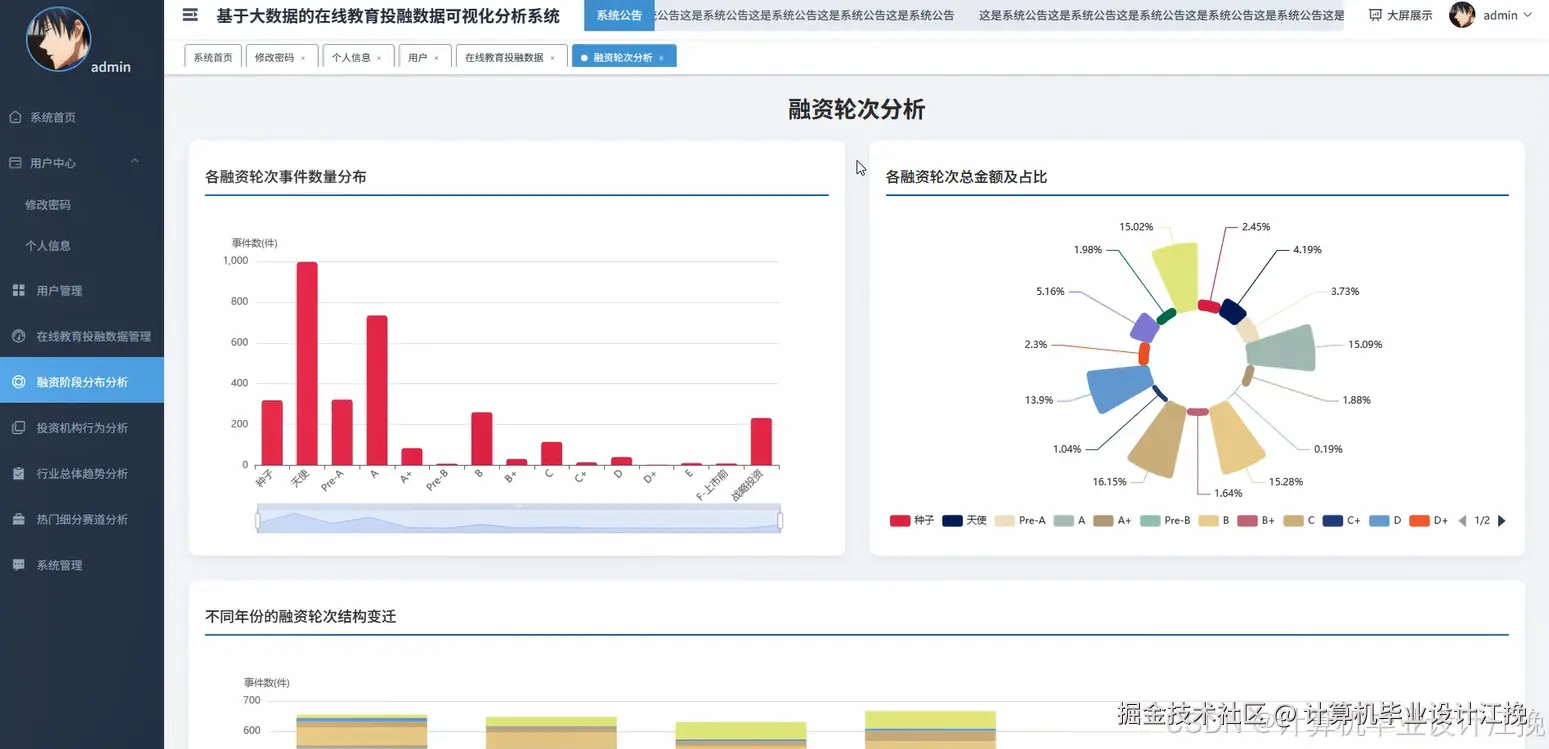Screen dimensions: 1549x749
Task: Open 用户管理 via its grid icon
Action: click(18, 291)
